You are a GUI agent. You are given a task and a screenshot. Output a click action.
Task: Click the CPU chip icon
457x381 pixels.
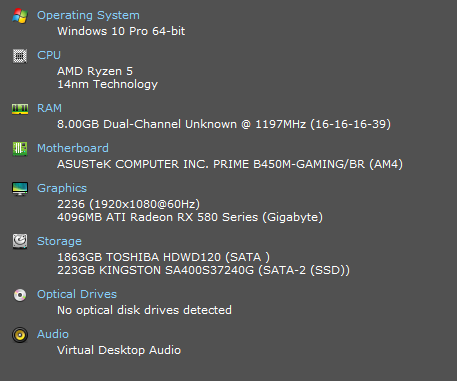click(x=20, y=56)
